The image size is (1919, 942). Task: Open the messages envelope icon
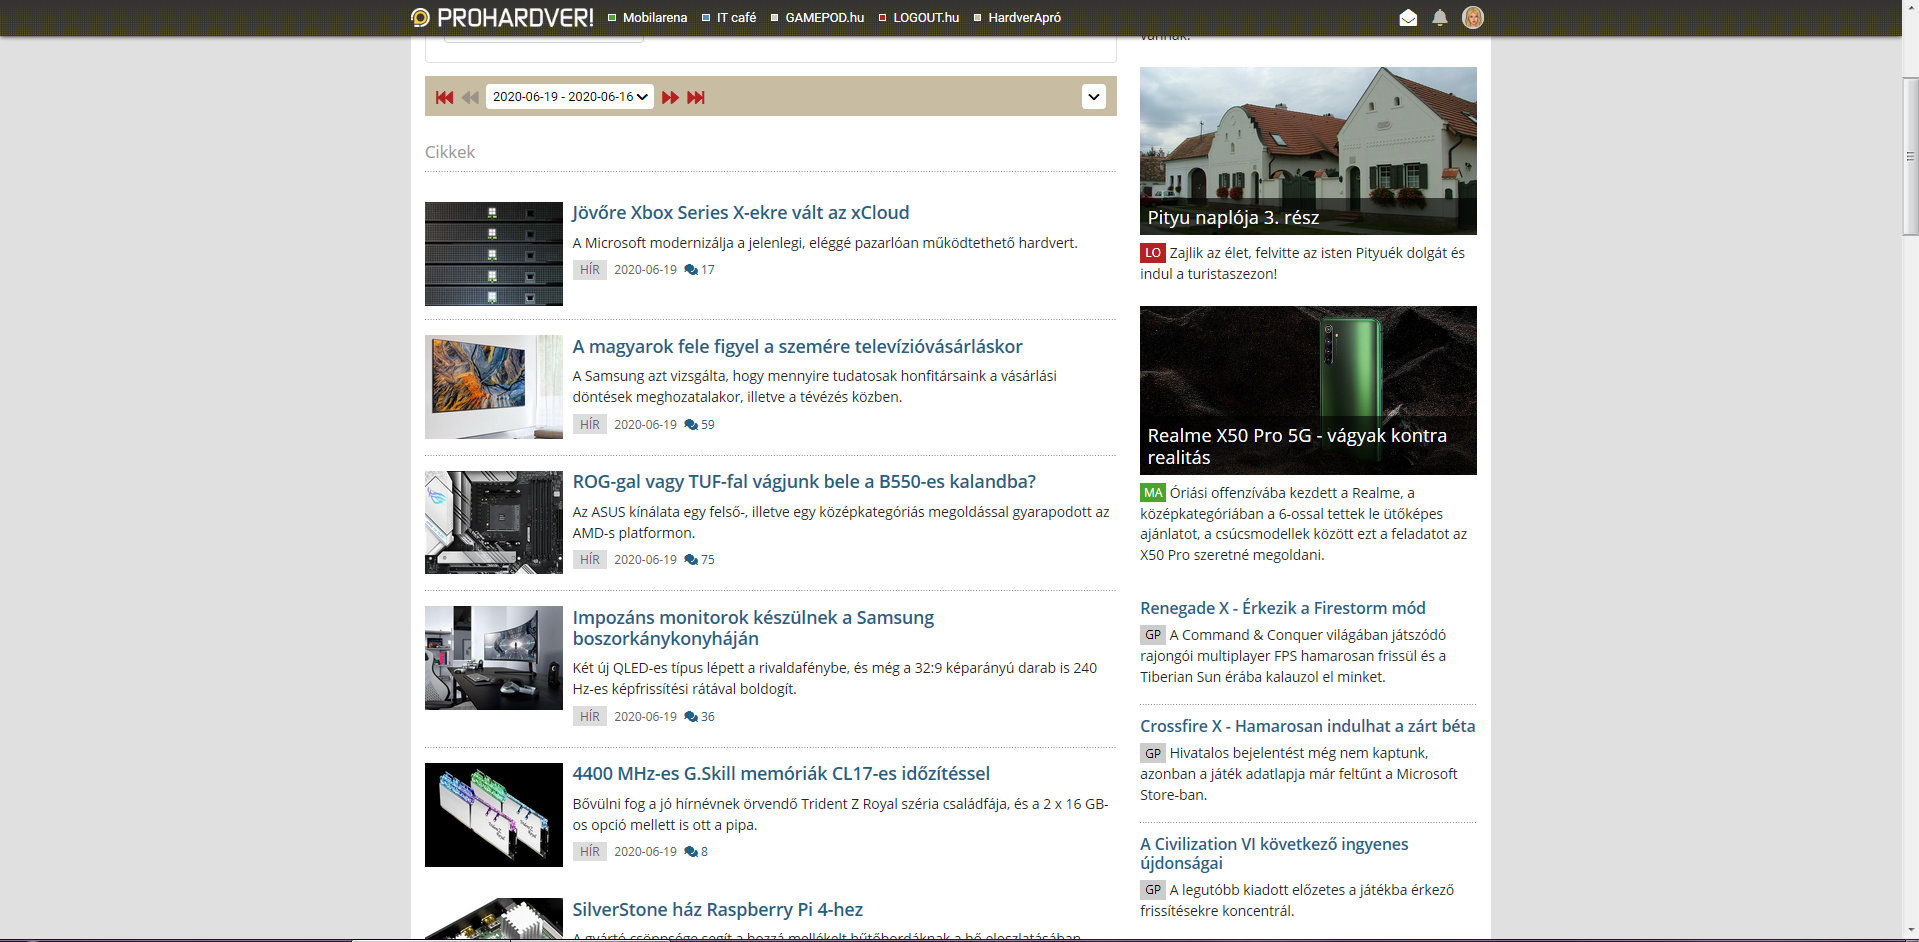[1408, 18]
